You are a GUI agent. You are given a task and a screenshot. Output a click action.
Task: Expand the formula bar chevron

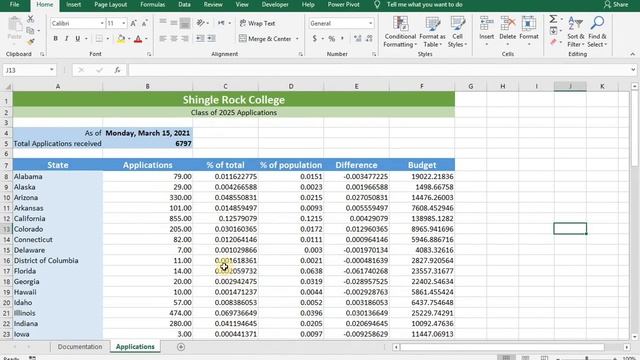(633, 70)
